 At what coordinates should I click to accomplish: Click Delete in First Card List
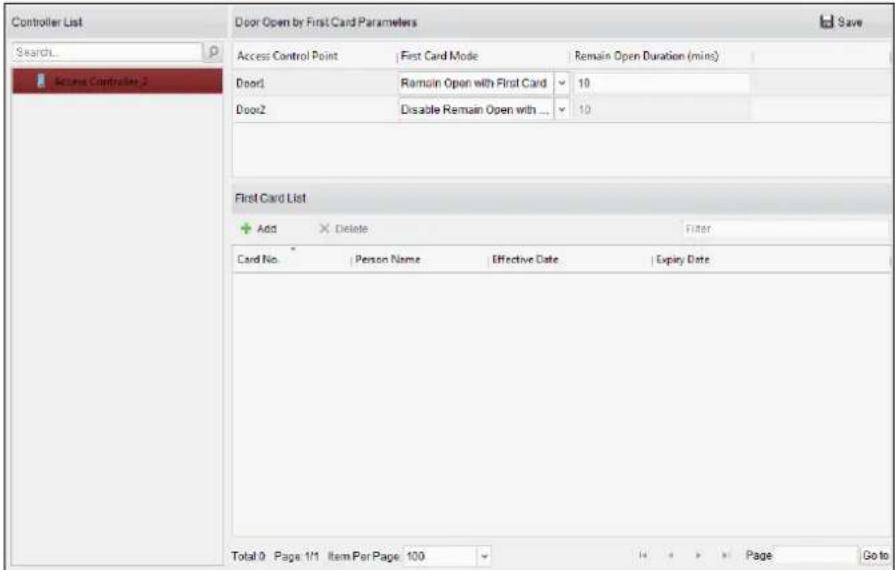[x=343, y=229]
